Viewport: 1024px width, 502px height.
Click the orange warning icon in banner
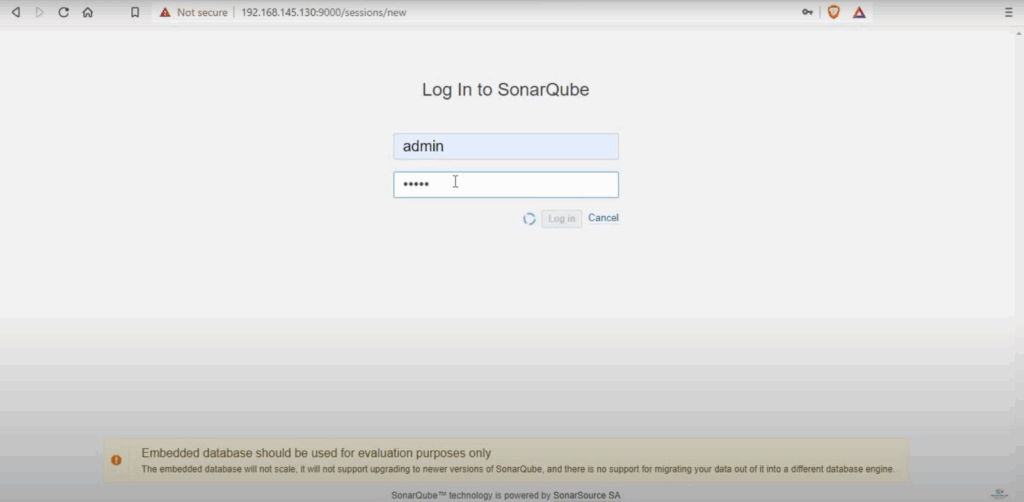[116, 460]
